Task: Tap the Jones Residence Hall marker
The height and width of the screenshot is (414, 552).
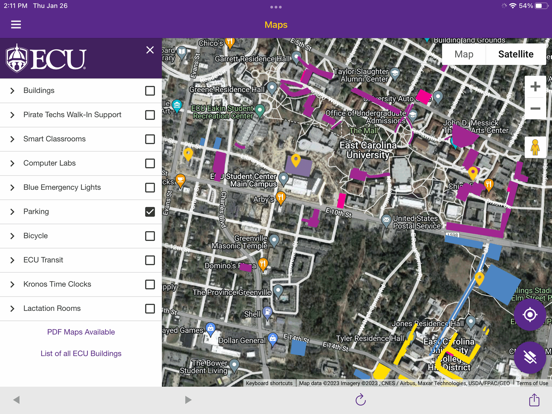Action: pyautogui.click(x=471, y=321)
